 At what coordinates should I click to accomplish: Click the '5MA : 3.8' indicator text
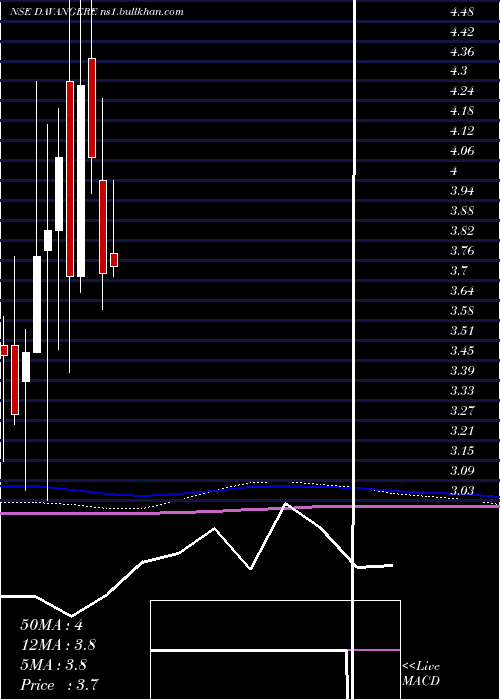(x=54, y=665)
